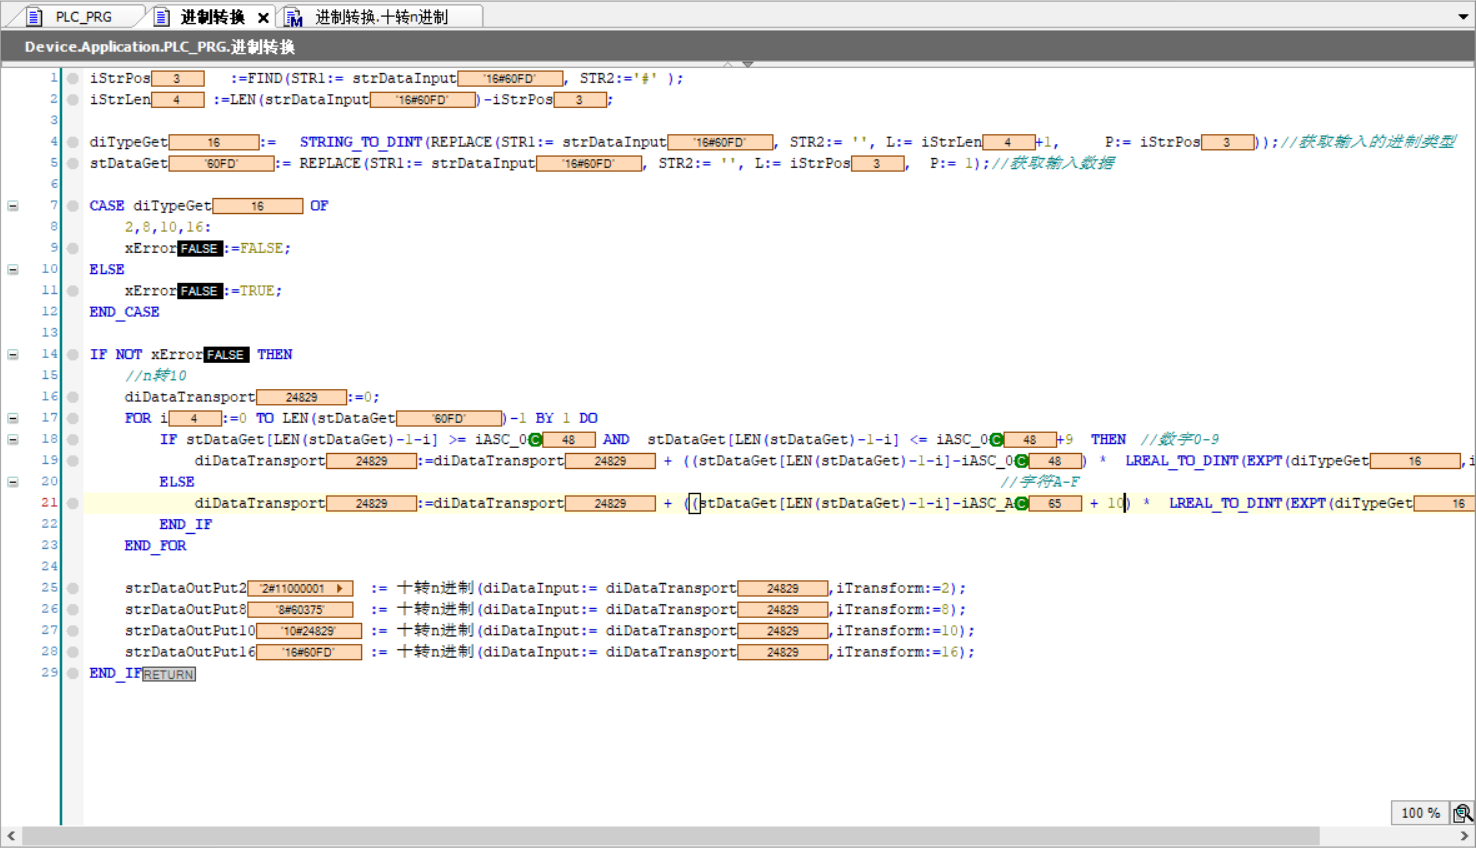Click breakpoint dot on line 28
The height and width of the screenshot is (848, 1476).
click(73, 652)
